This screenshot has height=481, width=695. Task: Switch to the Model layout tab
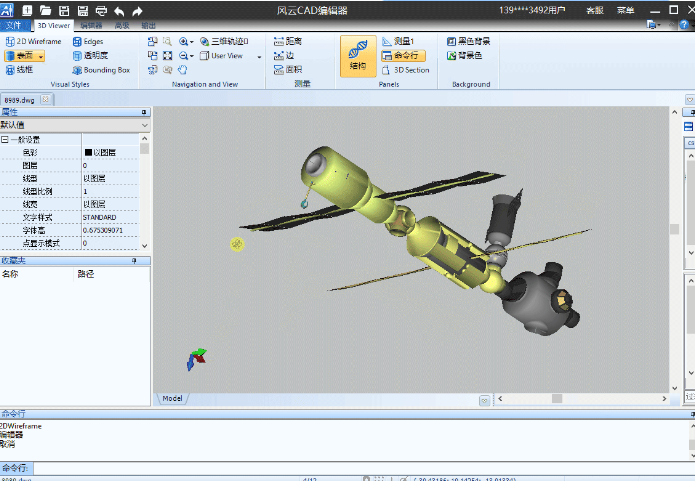coord(172,398)
